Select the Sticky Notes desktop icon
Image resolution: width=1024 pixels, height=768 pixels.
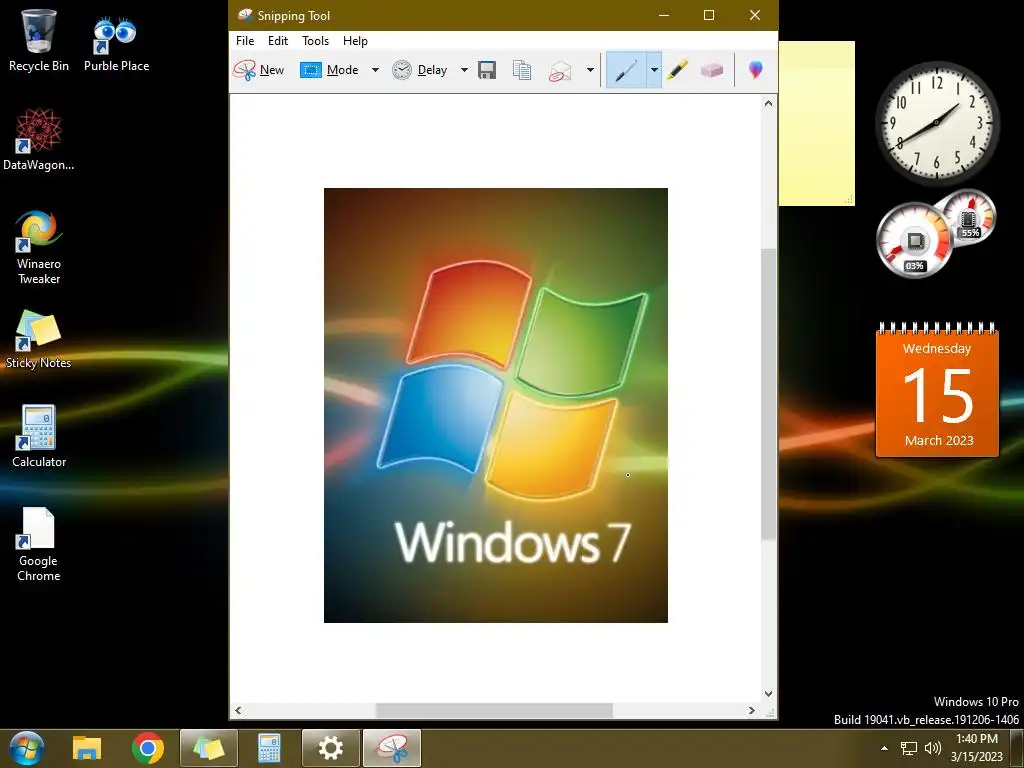point(39,340)
